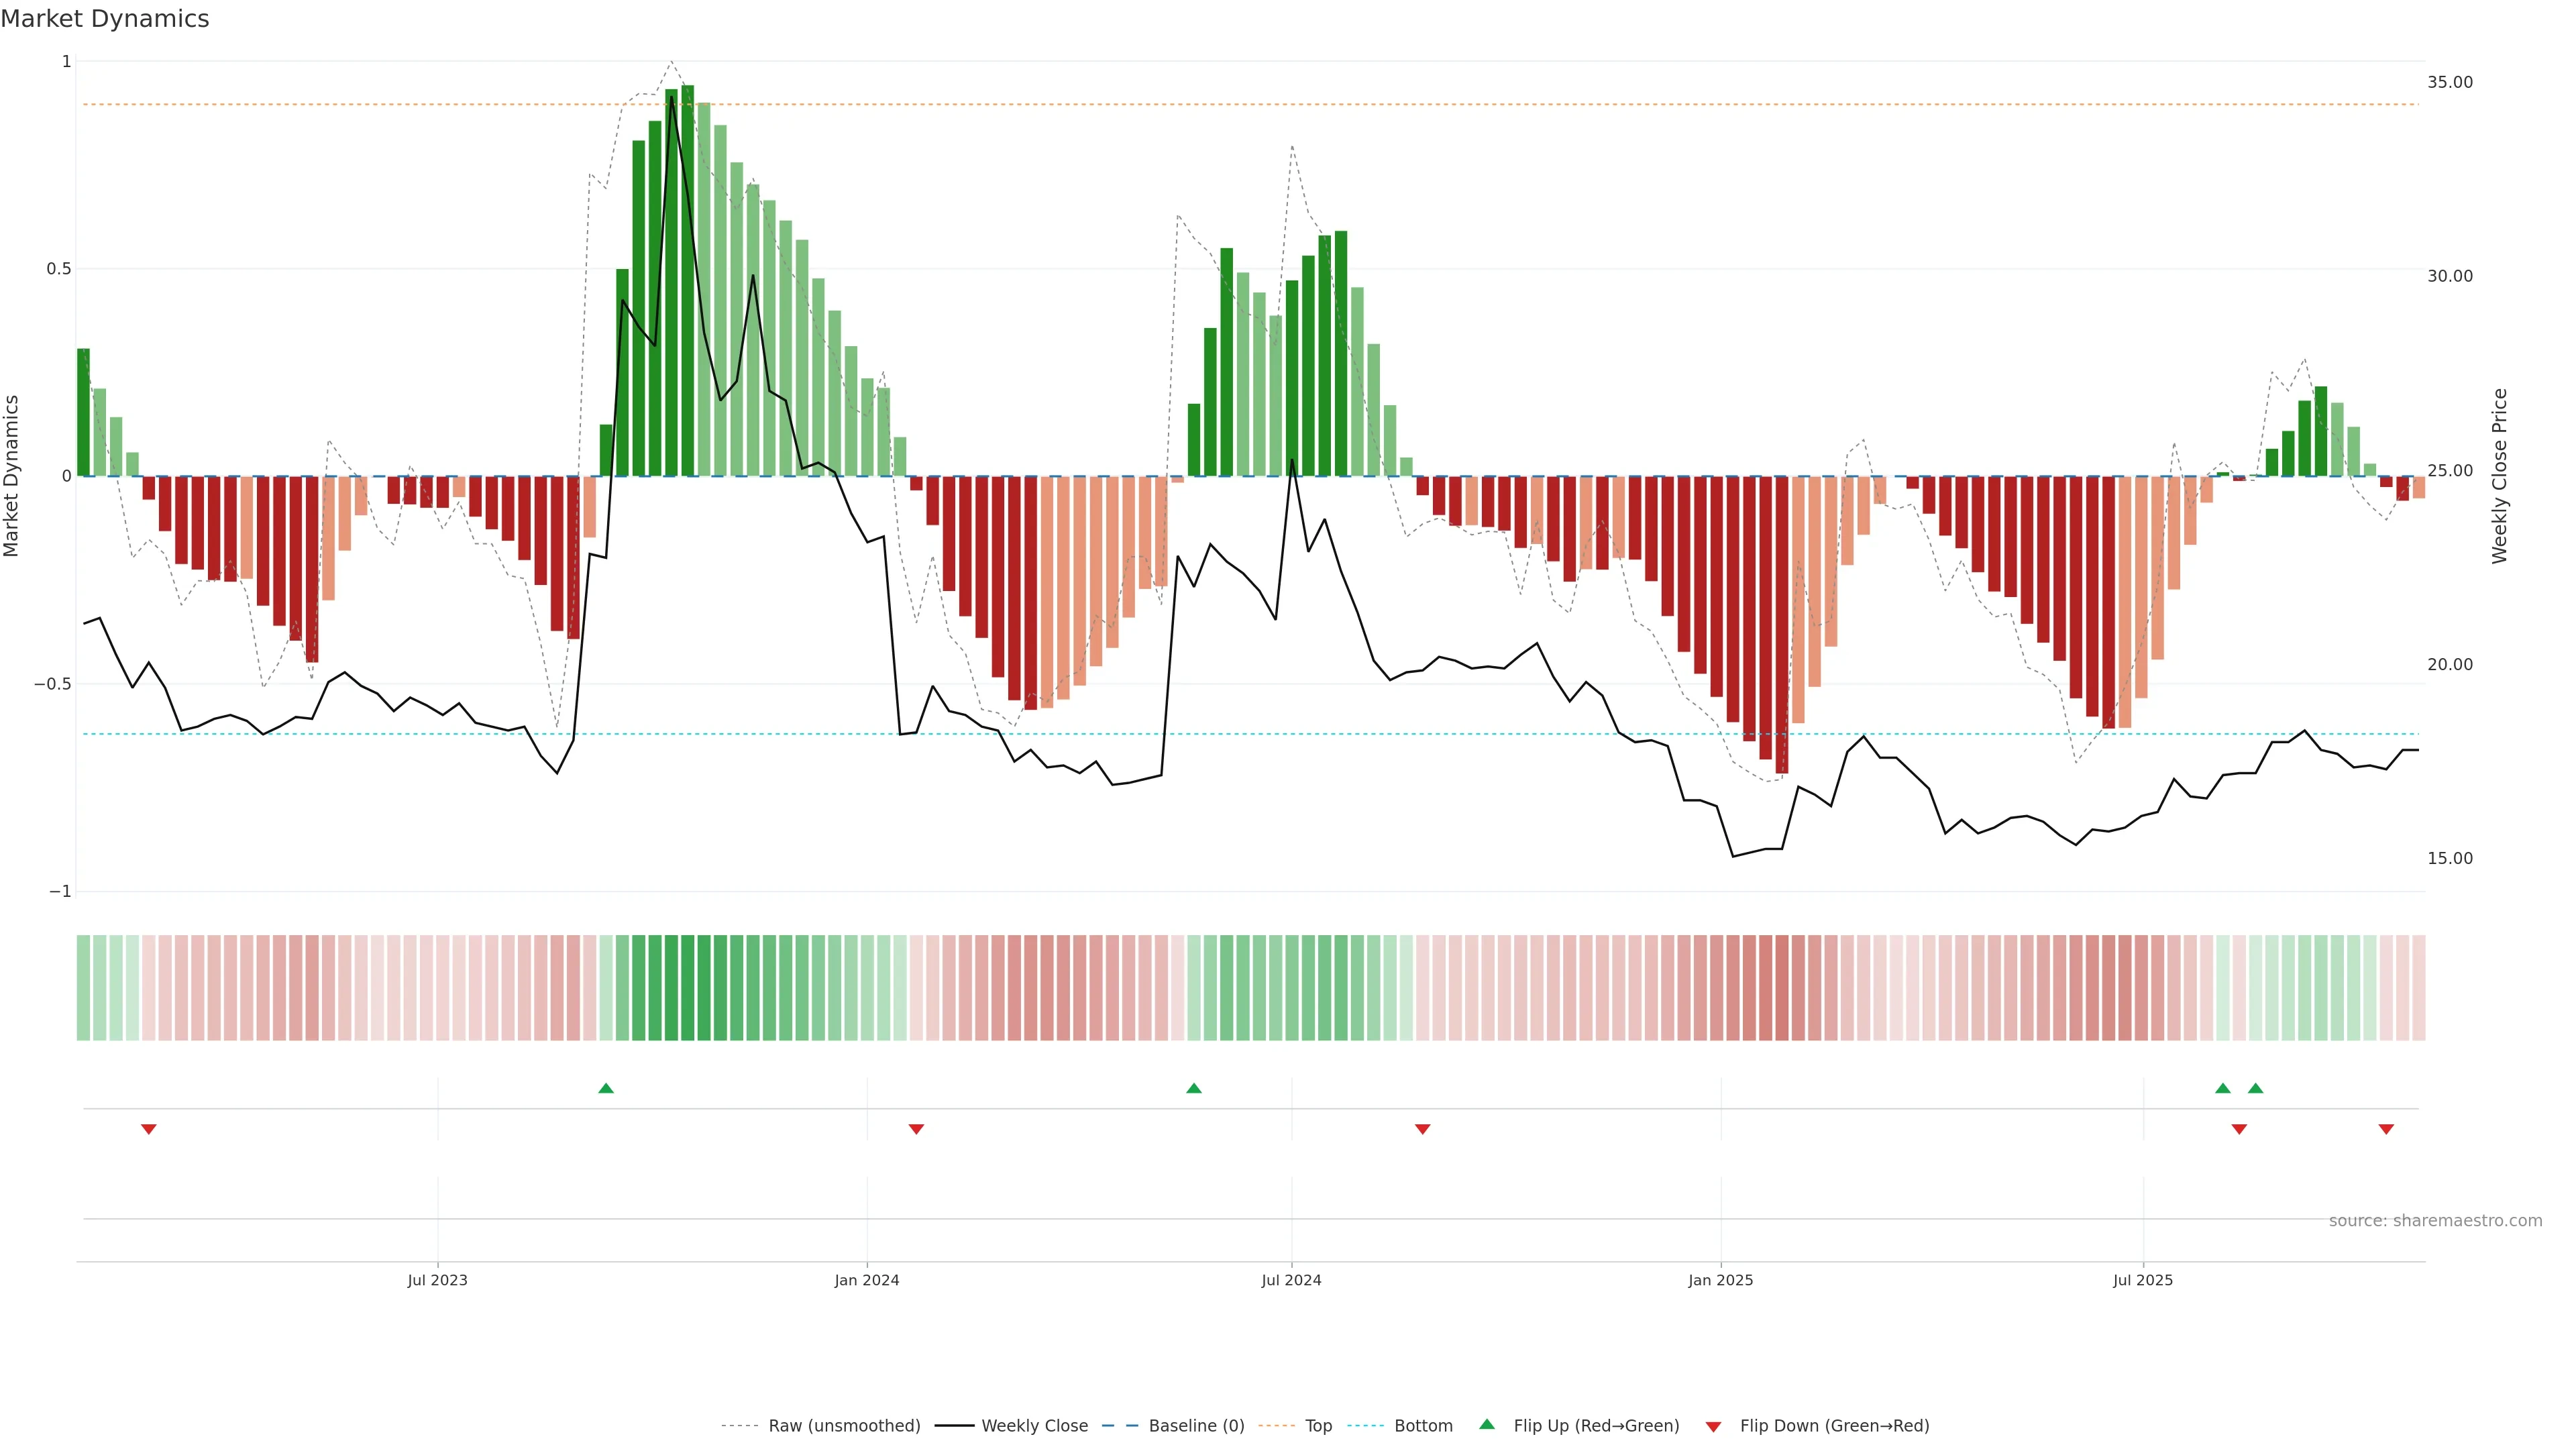Image resolution: width=2576 pixels, height=1449 pixels.
Task: Click the Flip Down marker after Jan 2024
Action: tap(916, 1129)
